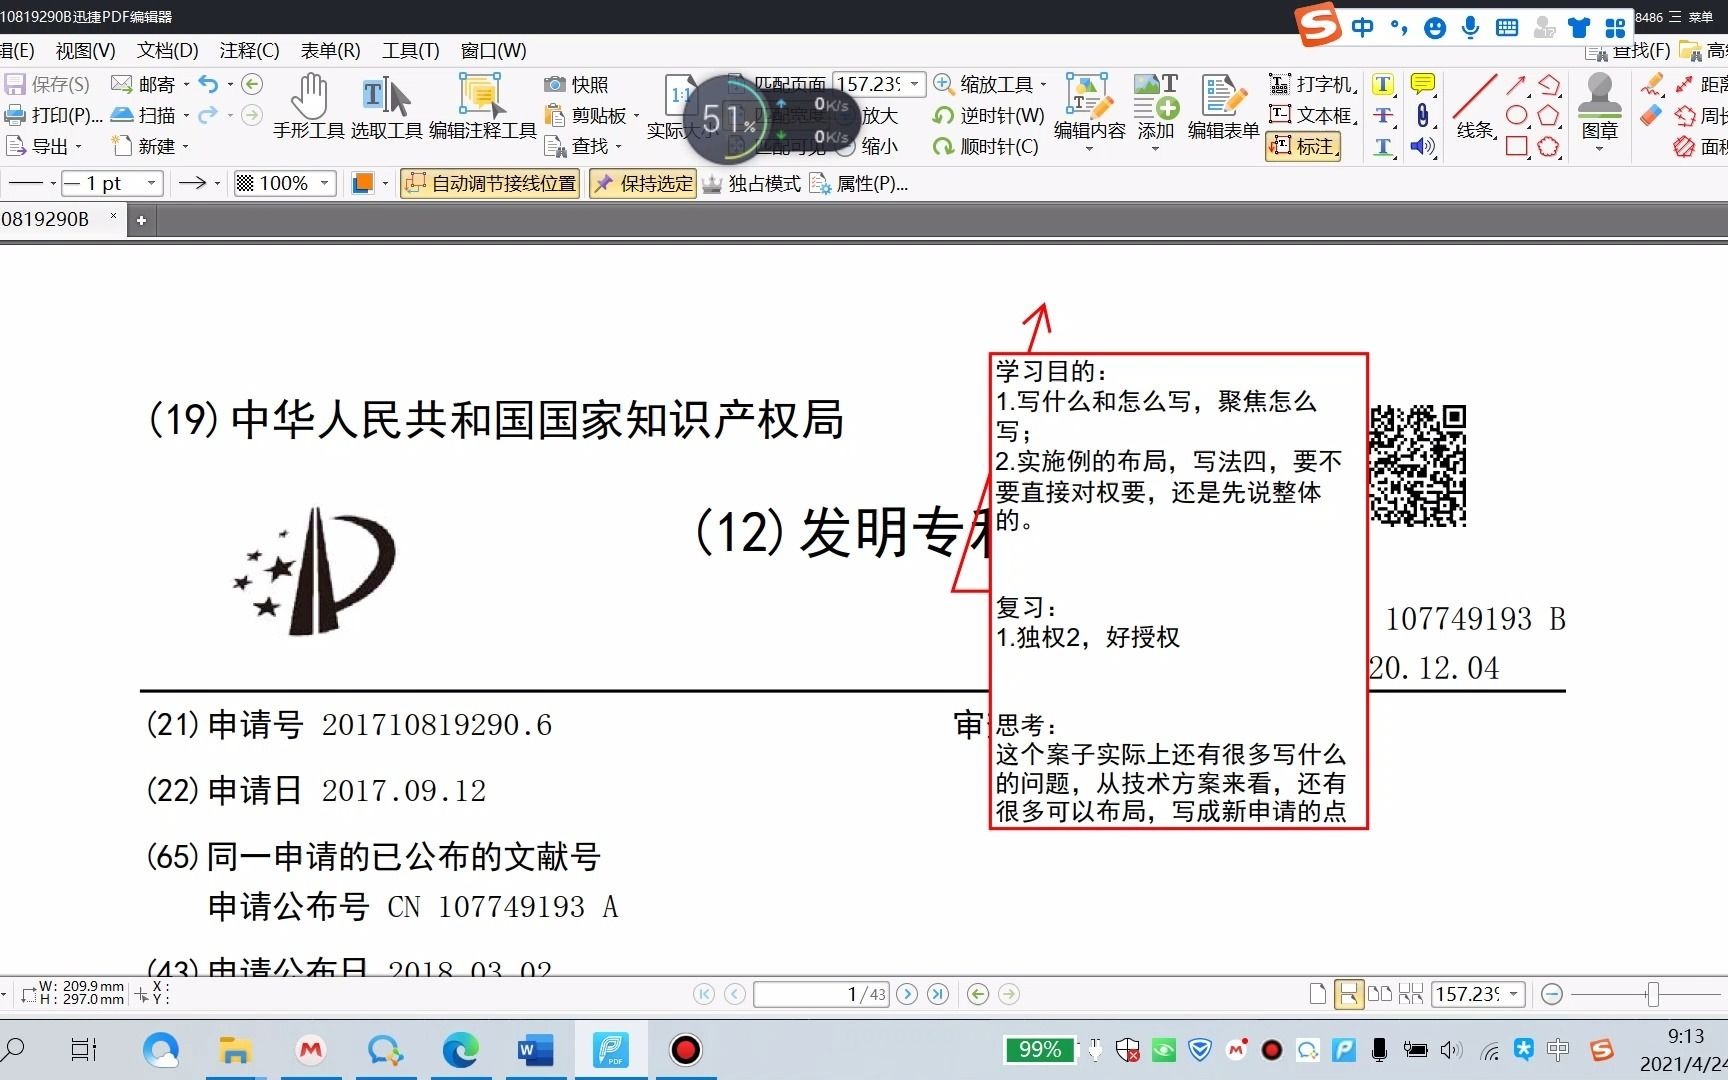Undo the last action with the undo arrow

click(208, 84)
